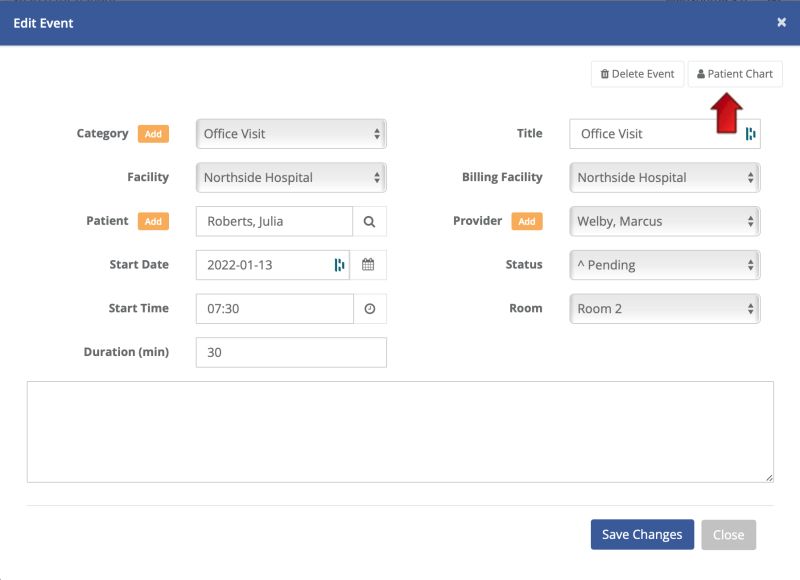The height and width of the screenshot is (580, 800).
Task: Change Room using the Room 2 dropdown
Action: (665, 309)
